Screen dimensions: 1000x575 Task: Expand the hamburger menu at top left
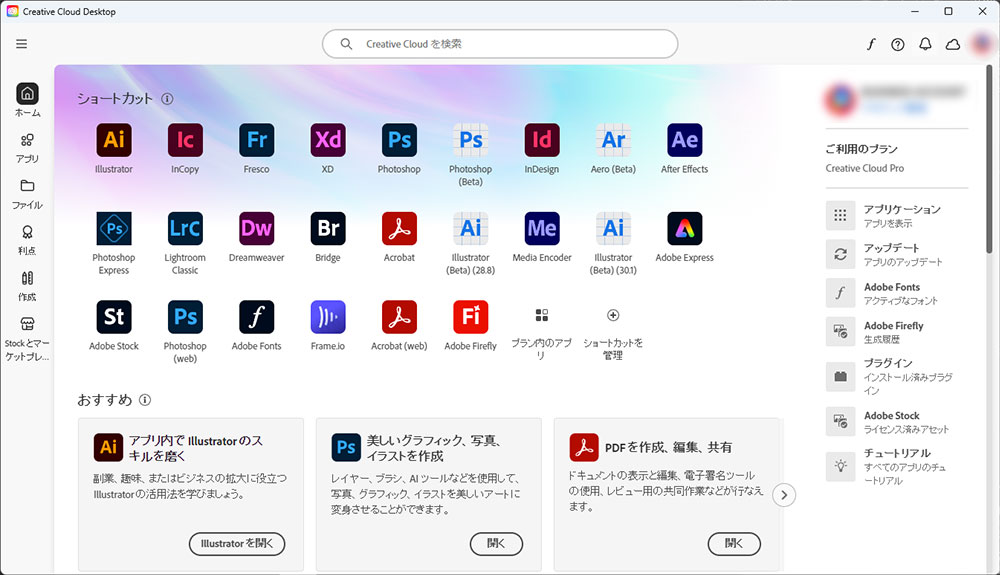[x=22, y=44]
